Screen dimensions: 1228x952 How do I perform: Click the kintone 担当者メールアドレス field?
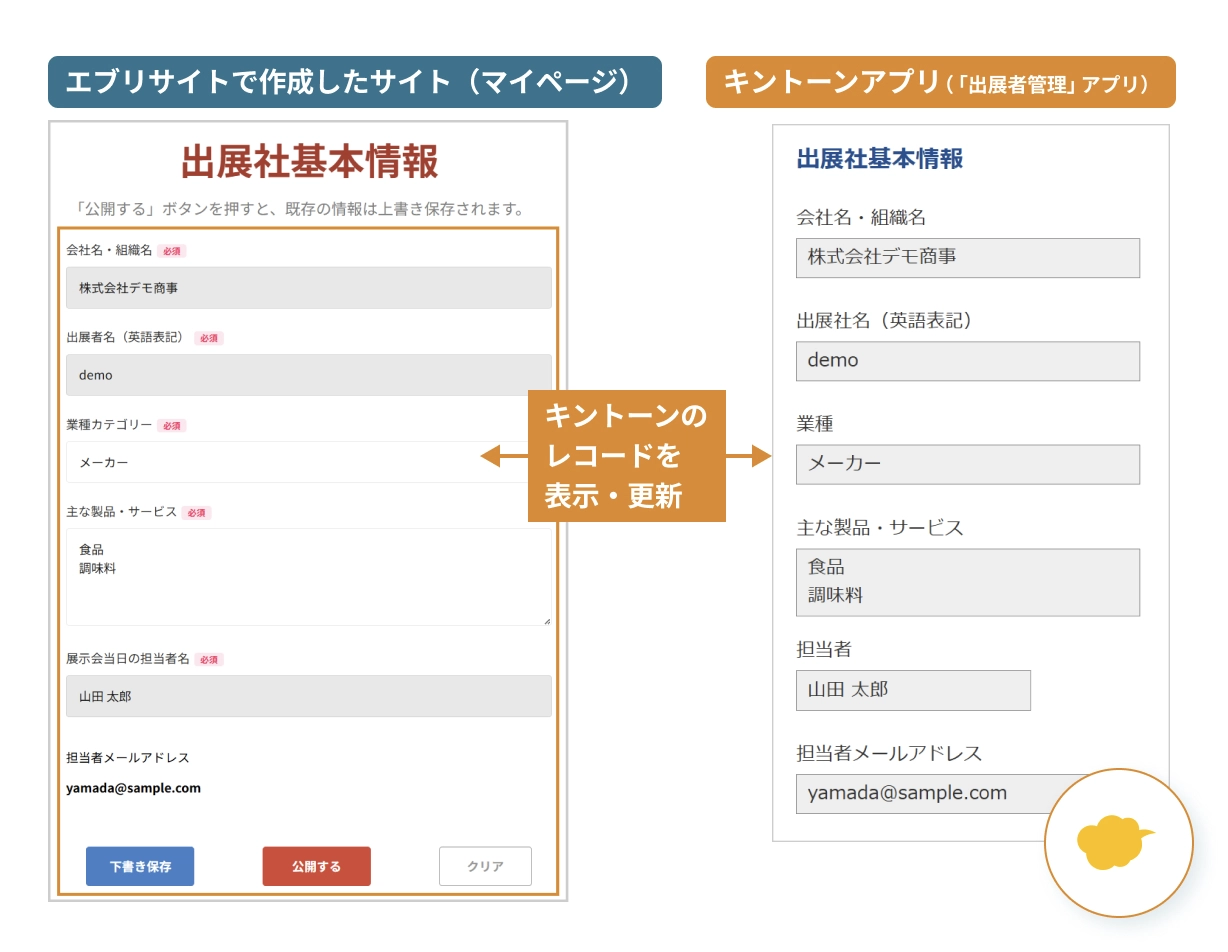[968, 794]
